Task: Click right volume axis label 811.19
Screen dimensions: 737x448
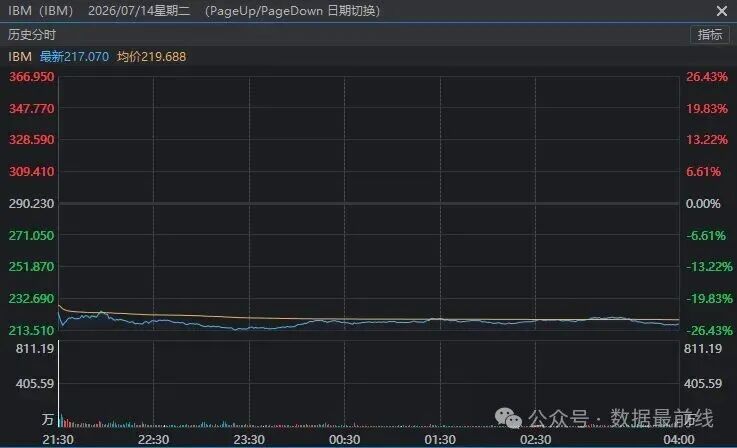Action: 703,349
